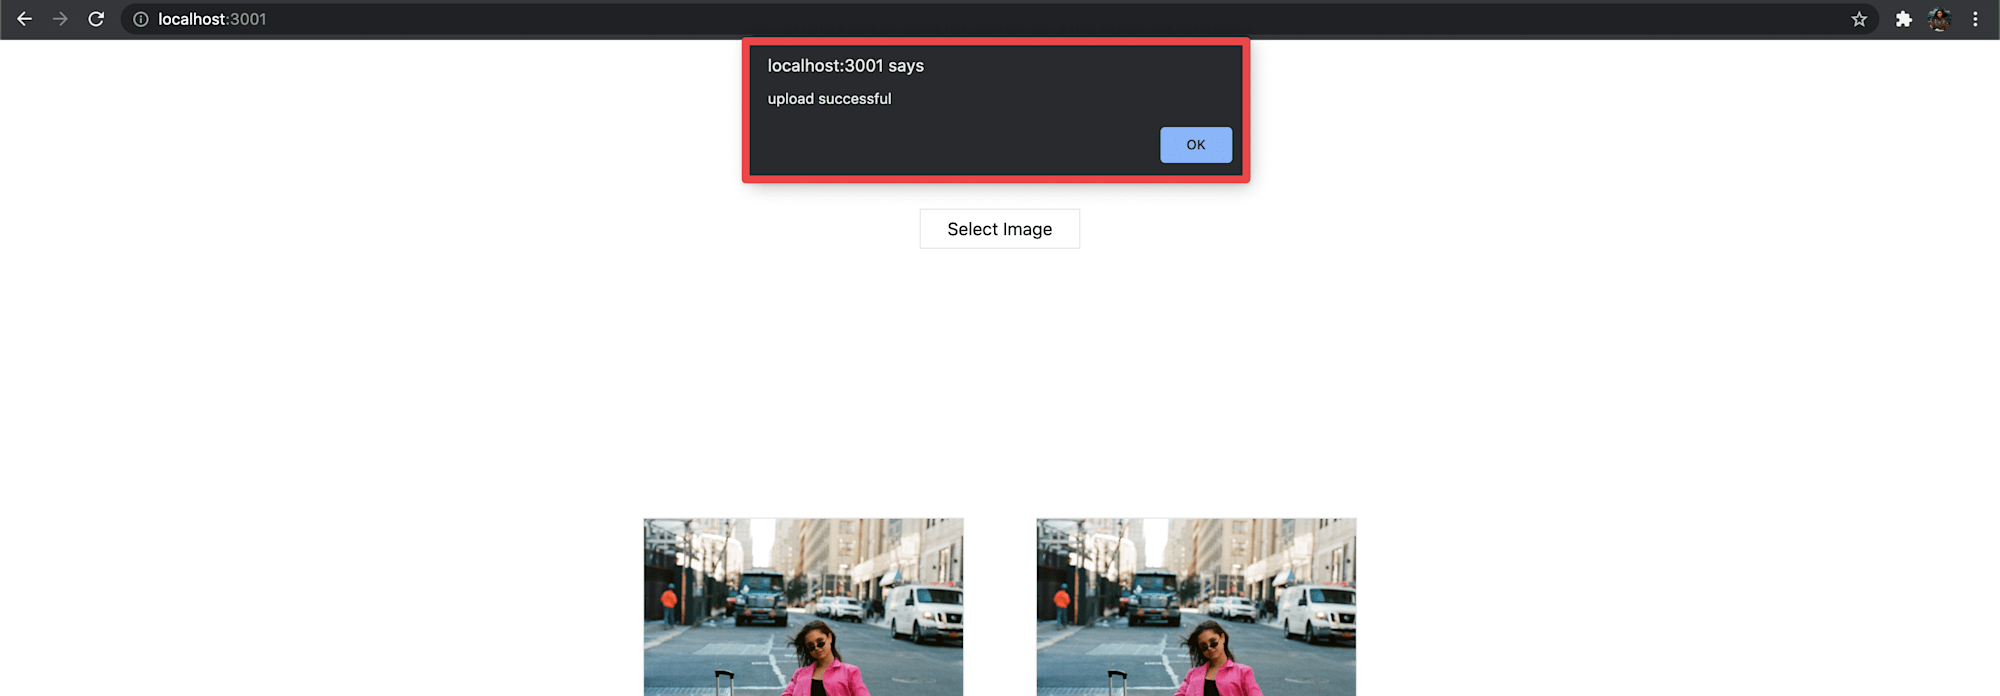Open the Chrome profile avatar
The width and height of the screenshot is (2000, 696).
pos(1939,19)
